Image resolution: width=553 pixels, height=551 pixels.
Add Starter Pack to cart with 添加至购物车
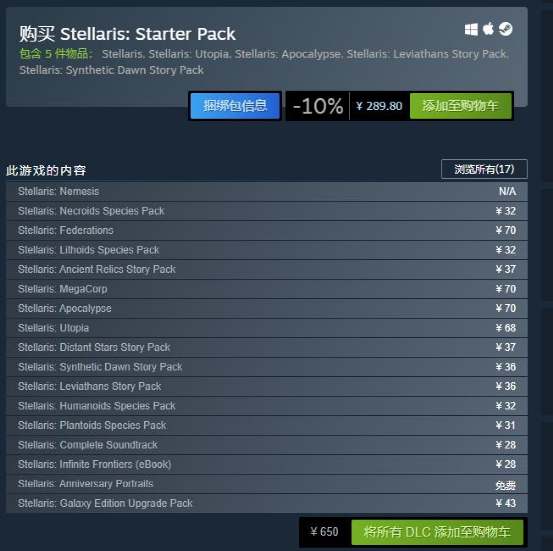coord(461,106)
